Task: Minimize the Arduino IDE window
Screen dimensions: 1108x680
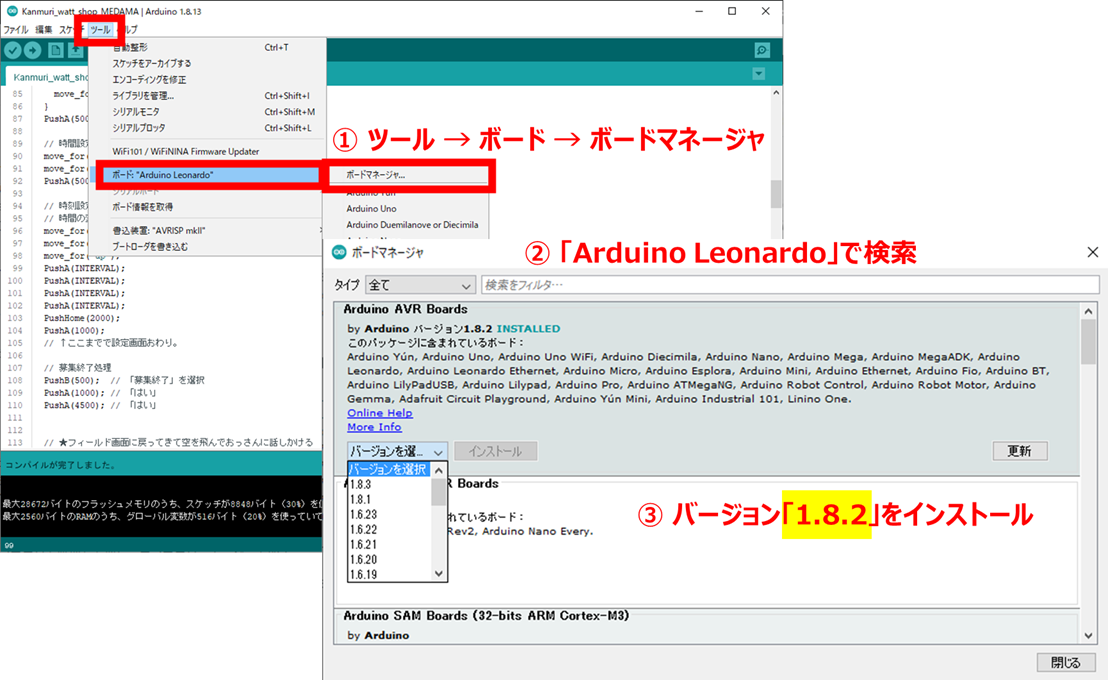Action: click(x=699, y=11)
